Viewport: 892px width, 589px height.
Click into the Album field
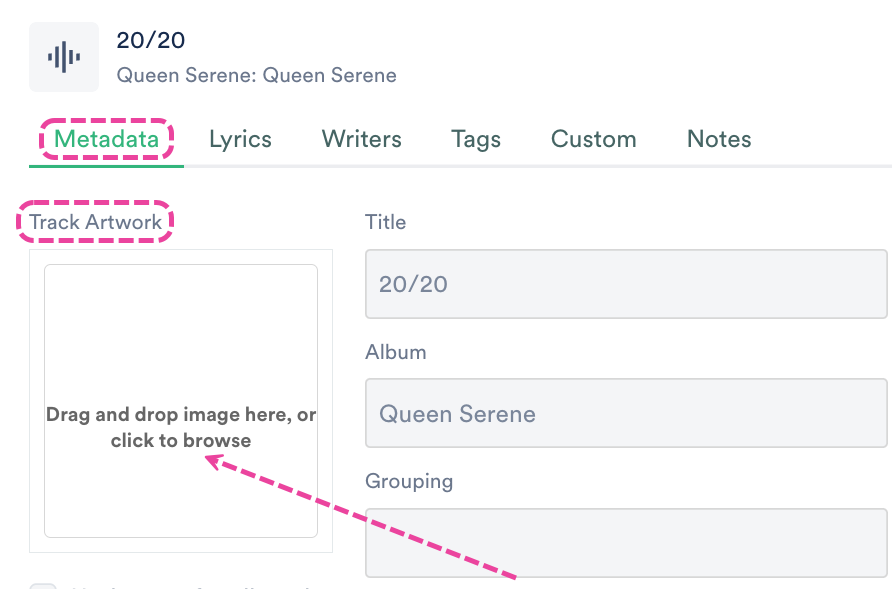[x=626, y=413]
